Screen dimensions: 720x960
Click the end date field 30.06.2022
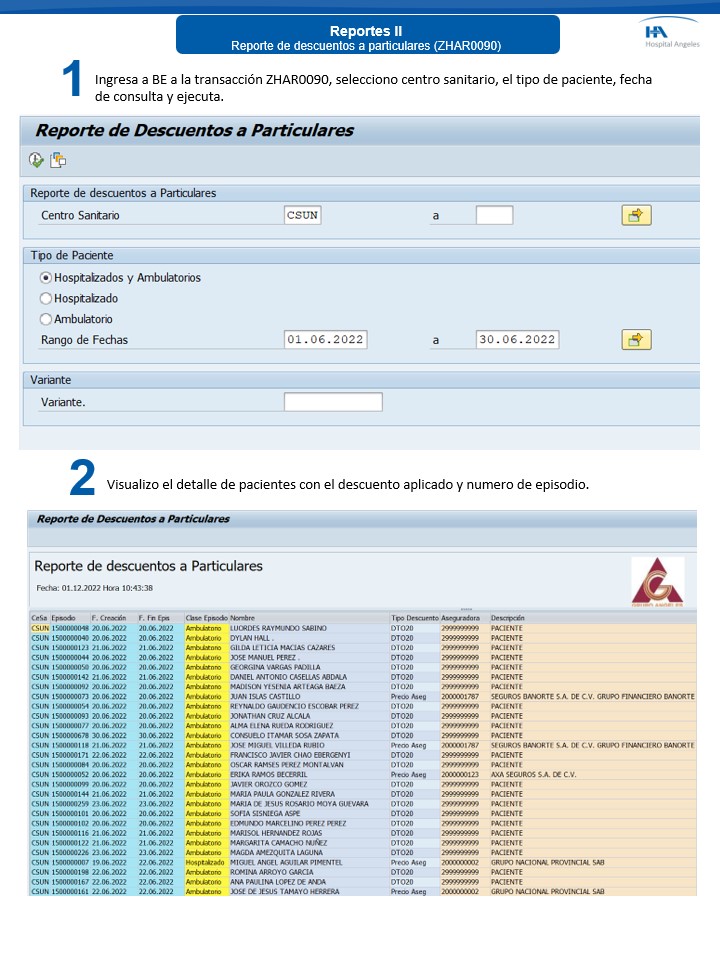517,339
